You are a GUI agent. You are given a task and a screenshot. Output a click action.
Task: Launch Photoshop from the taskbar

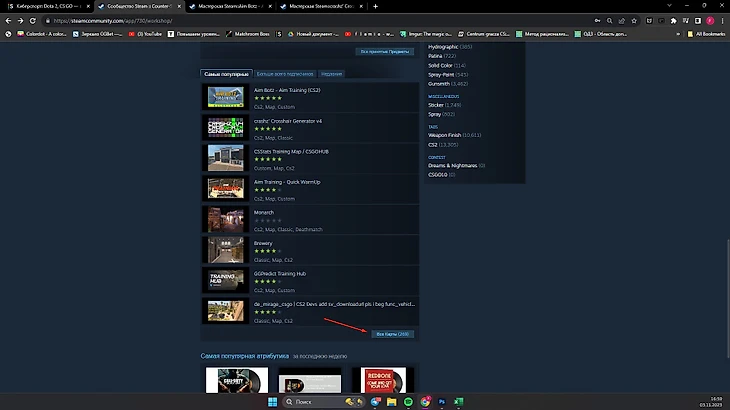tap(441, 401)
